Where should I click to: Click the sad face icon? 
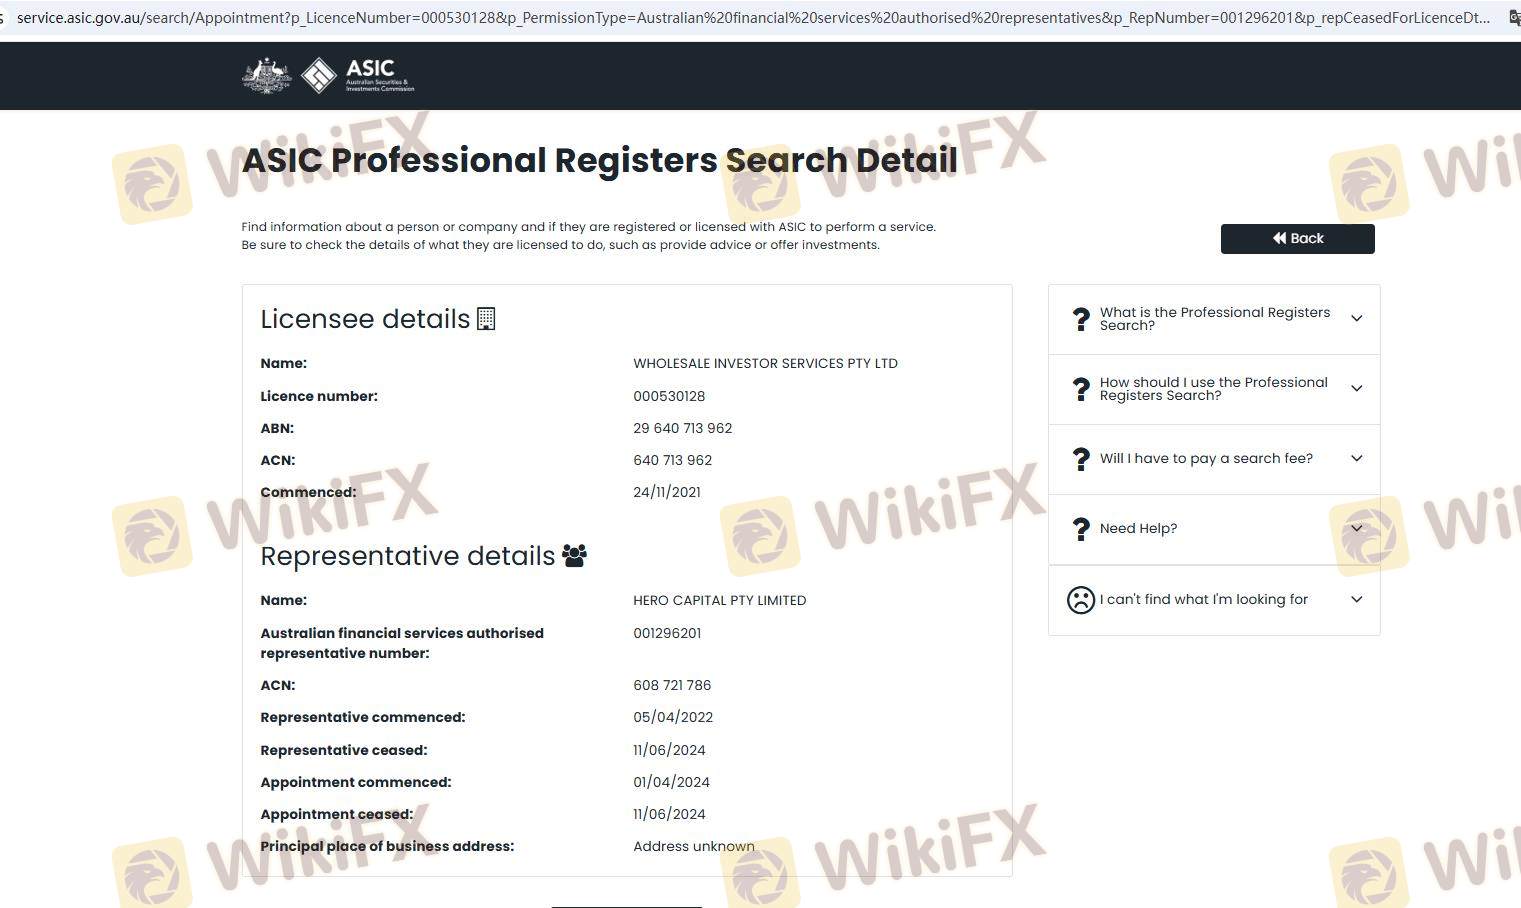click(x=1081, y=600)
